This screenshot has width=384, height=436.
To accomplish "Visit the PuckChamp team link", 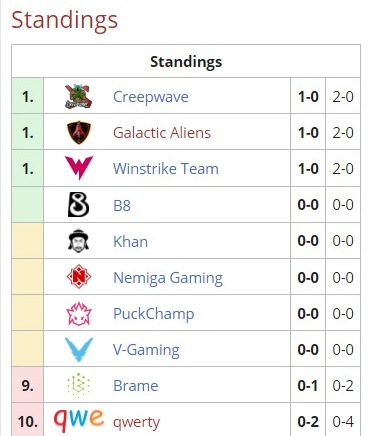I will [x=153, y=314].
